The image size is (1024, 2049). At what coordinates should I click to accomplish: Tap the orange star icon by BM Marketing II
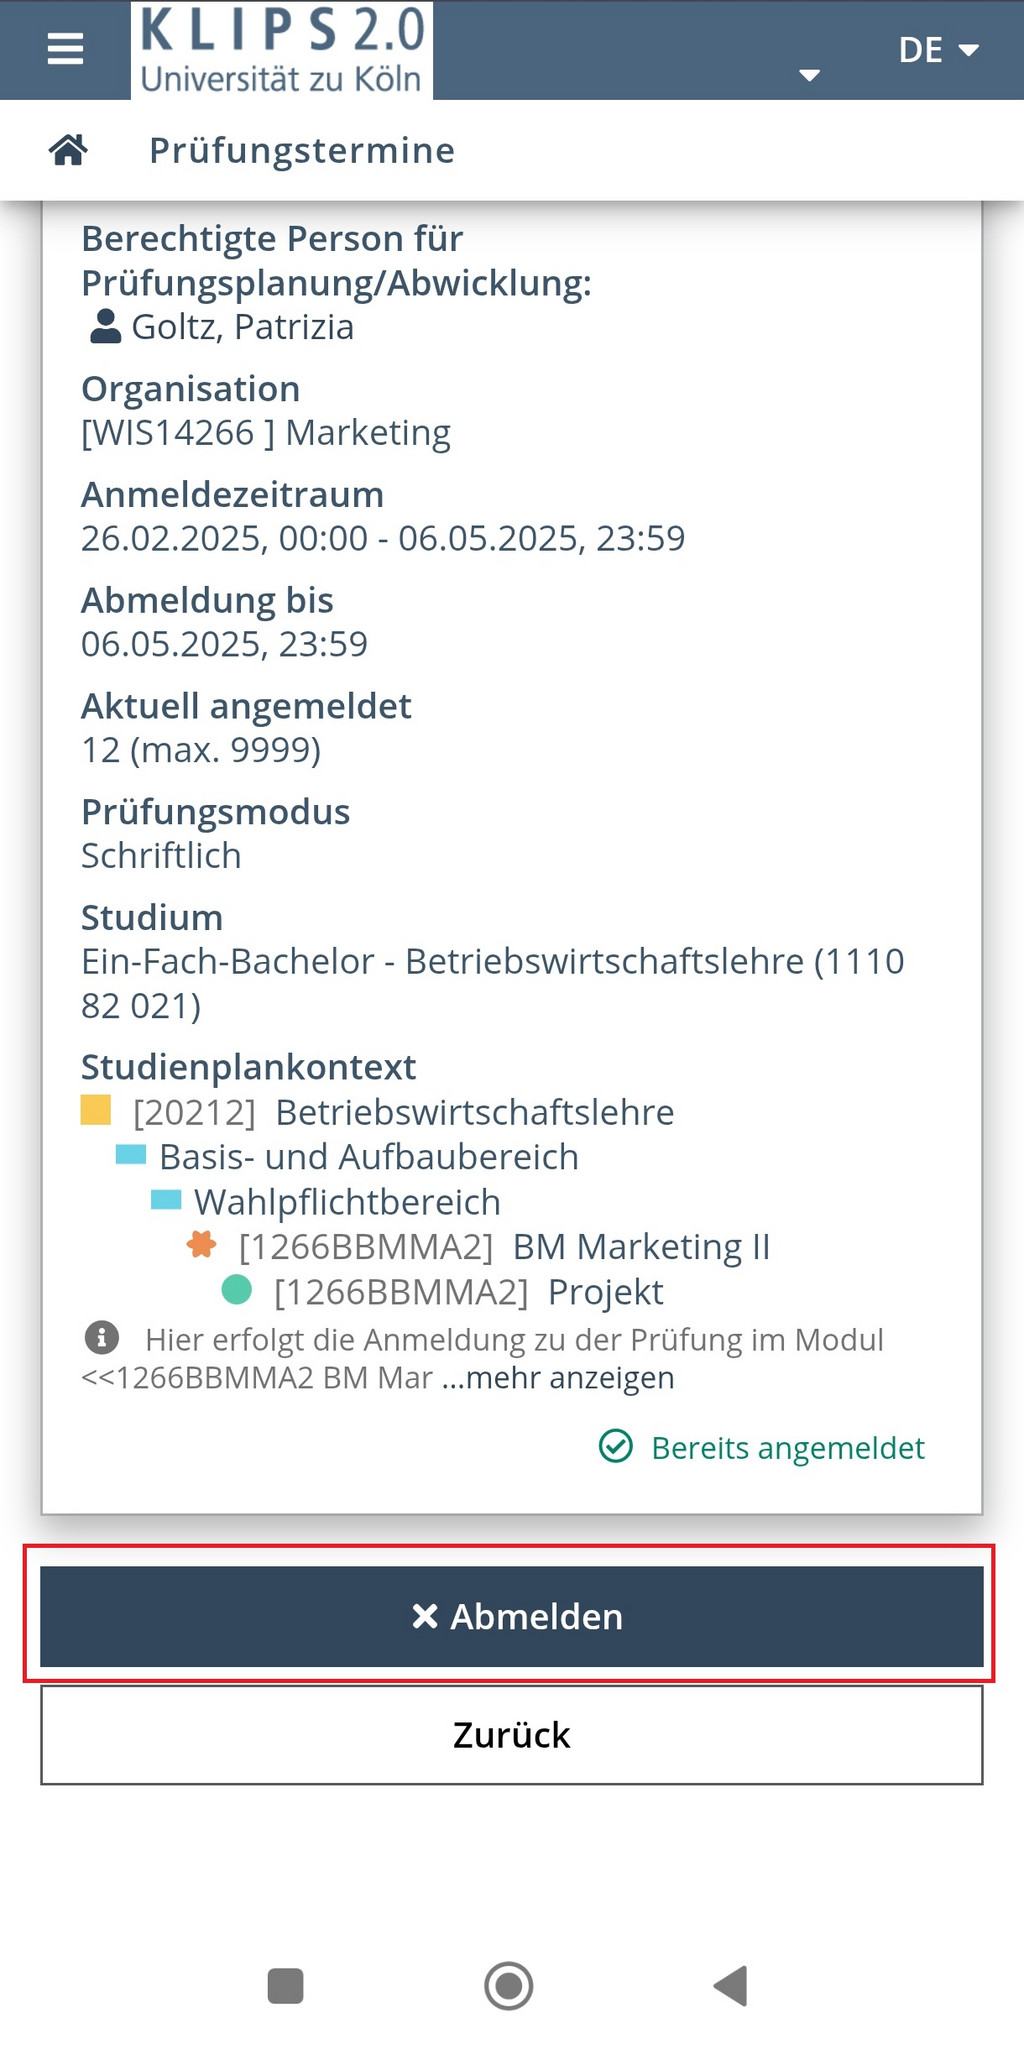pos(202,1245)
